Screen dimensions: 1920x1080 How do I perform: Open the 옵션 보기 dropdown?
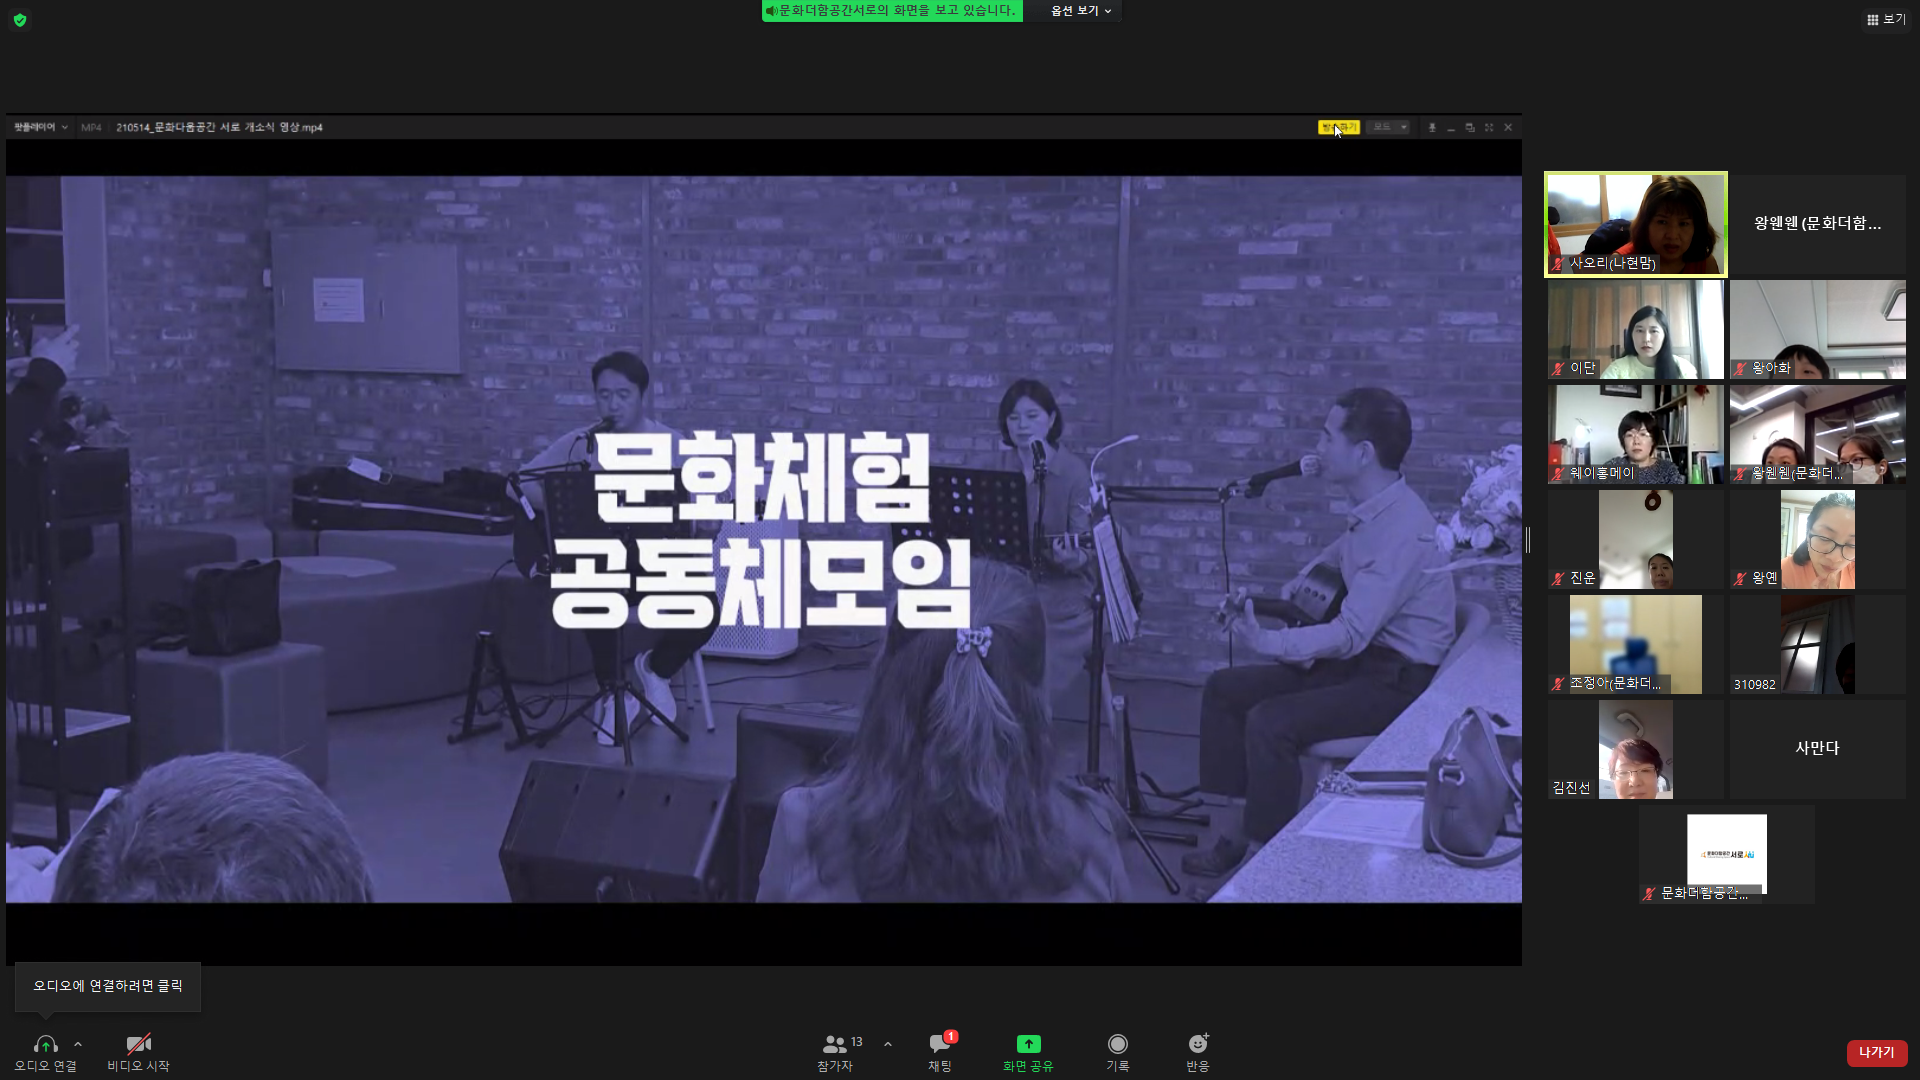[x=1080, y=11]
